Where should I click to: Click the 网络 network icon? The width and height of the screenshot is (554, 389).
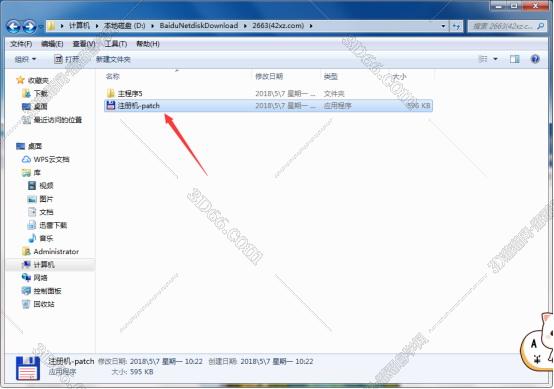pos(26,278)
